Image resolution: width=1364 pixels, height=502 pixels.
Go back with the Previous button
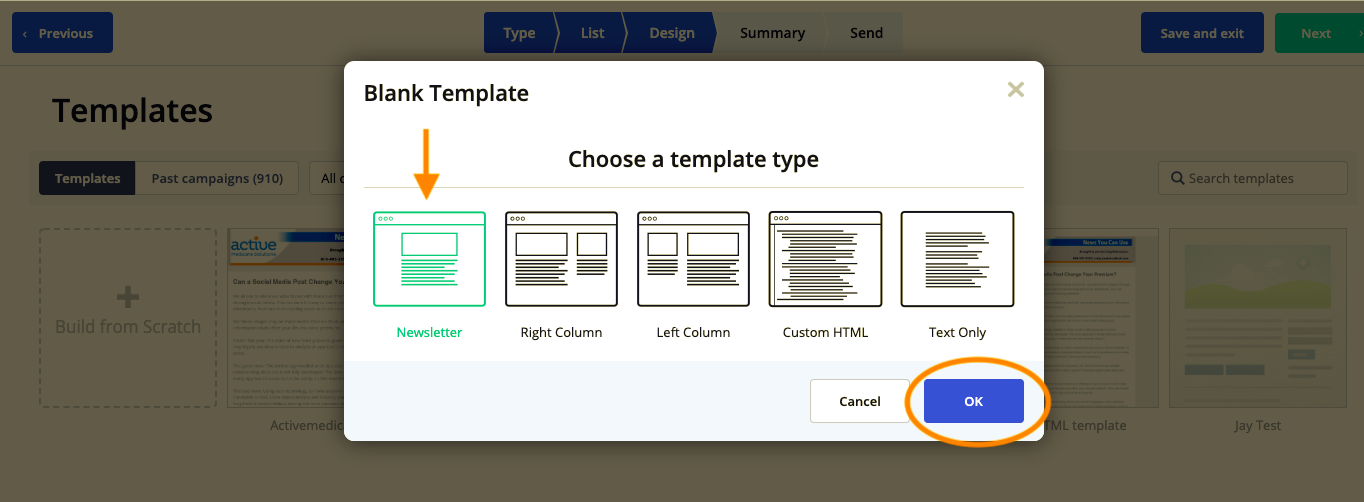[62, 33]
